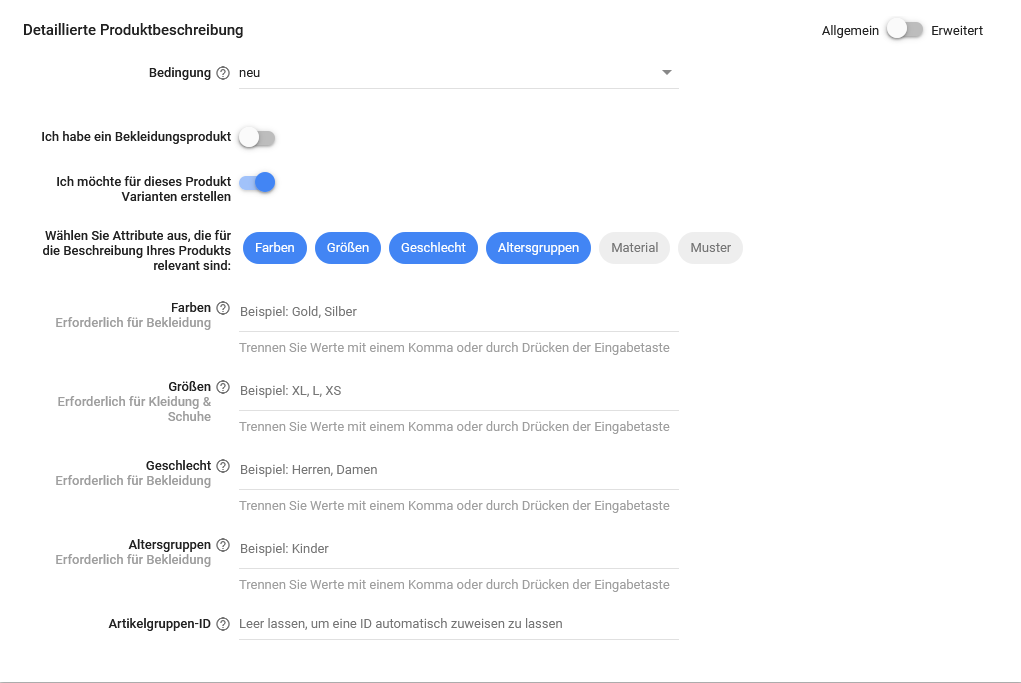Select the Material attribute chip
Image resolution: width=1021 pixels, height=683 pixels.
[634, 248]
